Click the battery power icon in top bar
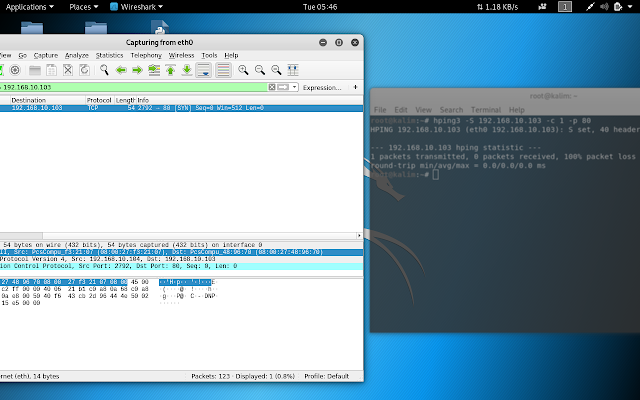Viewport: 640px width, 400px height. pyautogui.click(x=618, y=7)
